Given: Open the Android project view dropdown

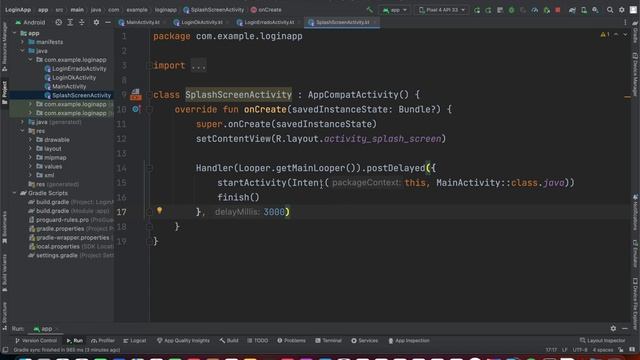Looking at the screenshot, I should [31, 22].
